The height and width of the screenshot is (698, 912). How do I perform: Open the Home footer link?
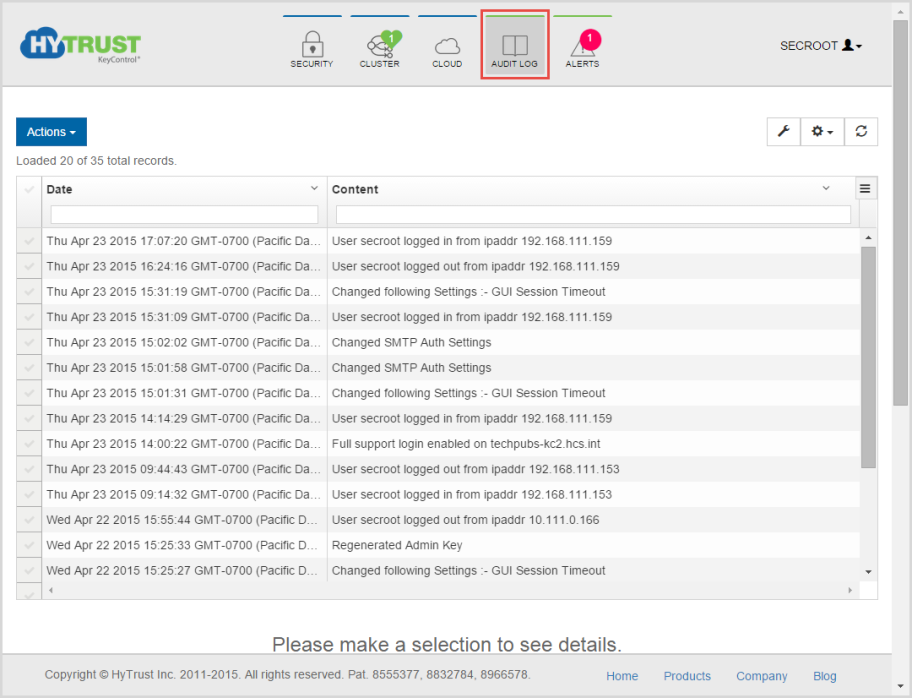pyautogui.click(x=622, y=676)
